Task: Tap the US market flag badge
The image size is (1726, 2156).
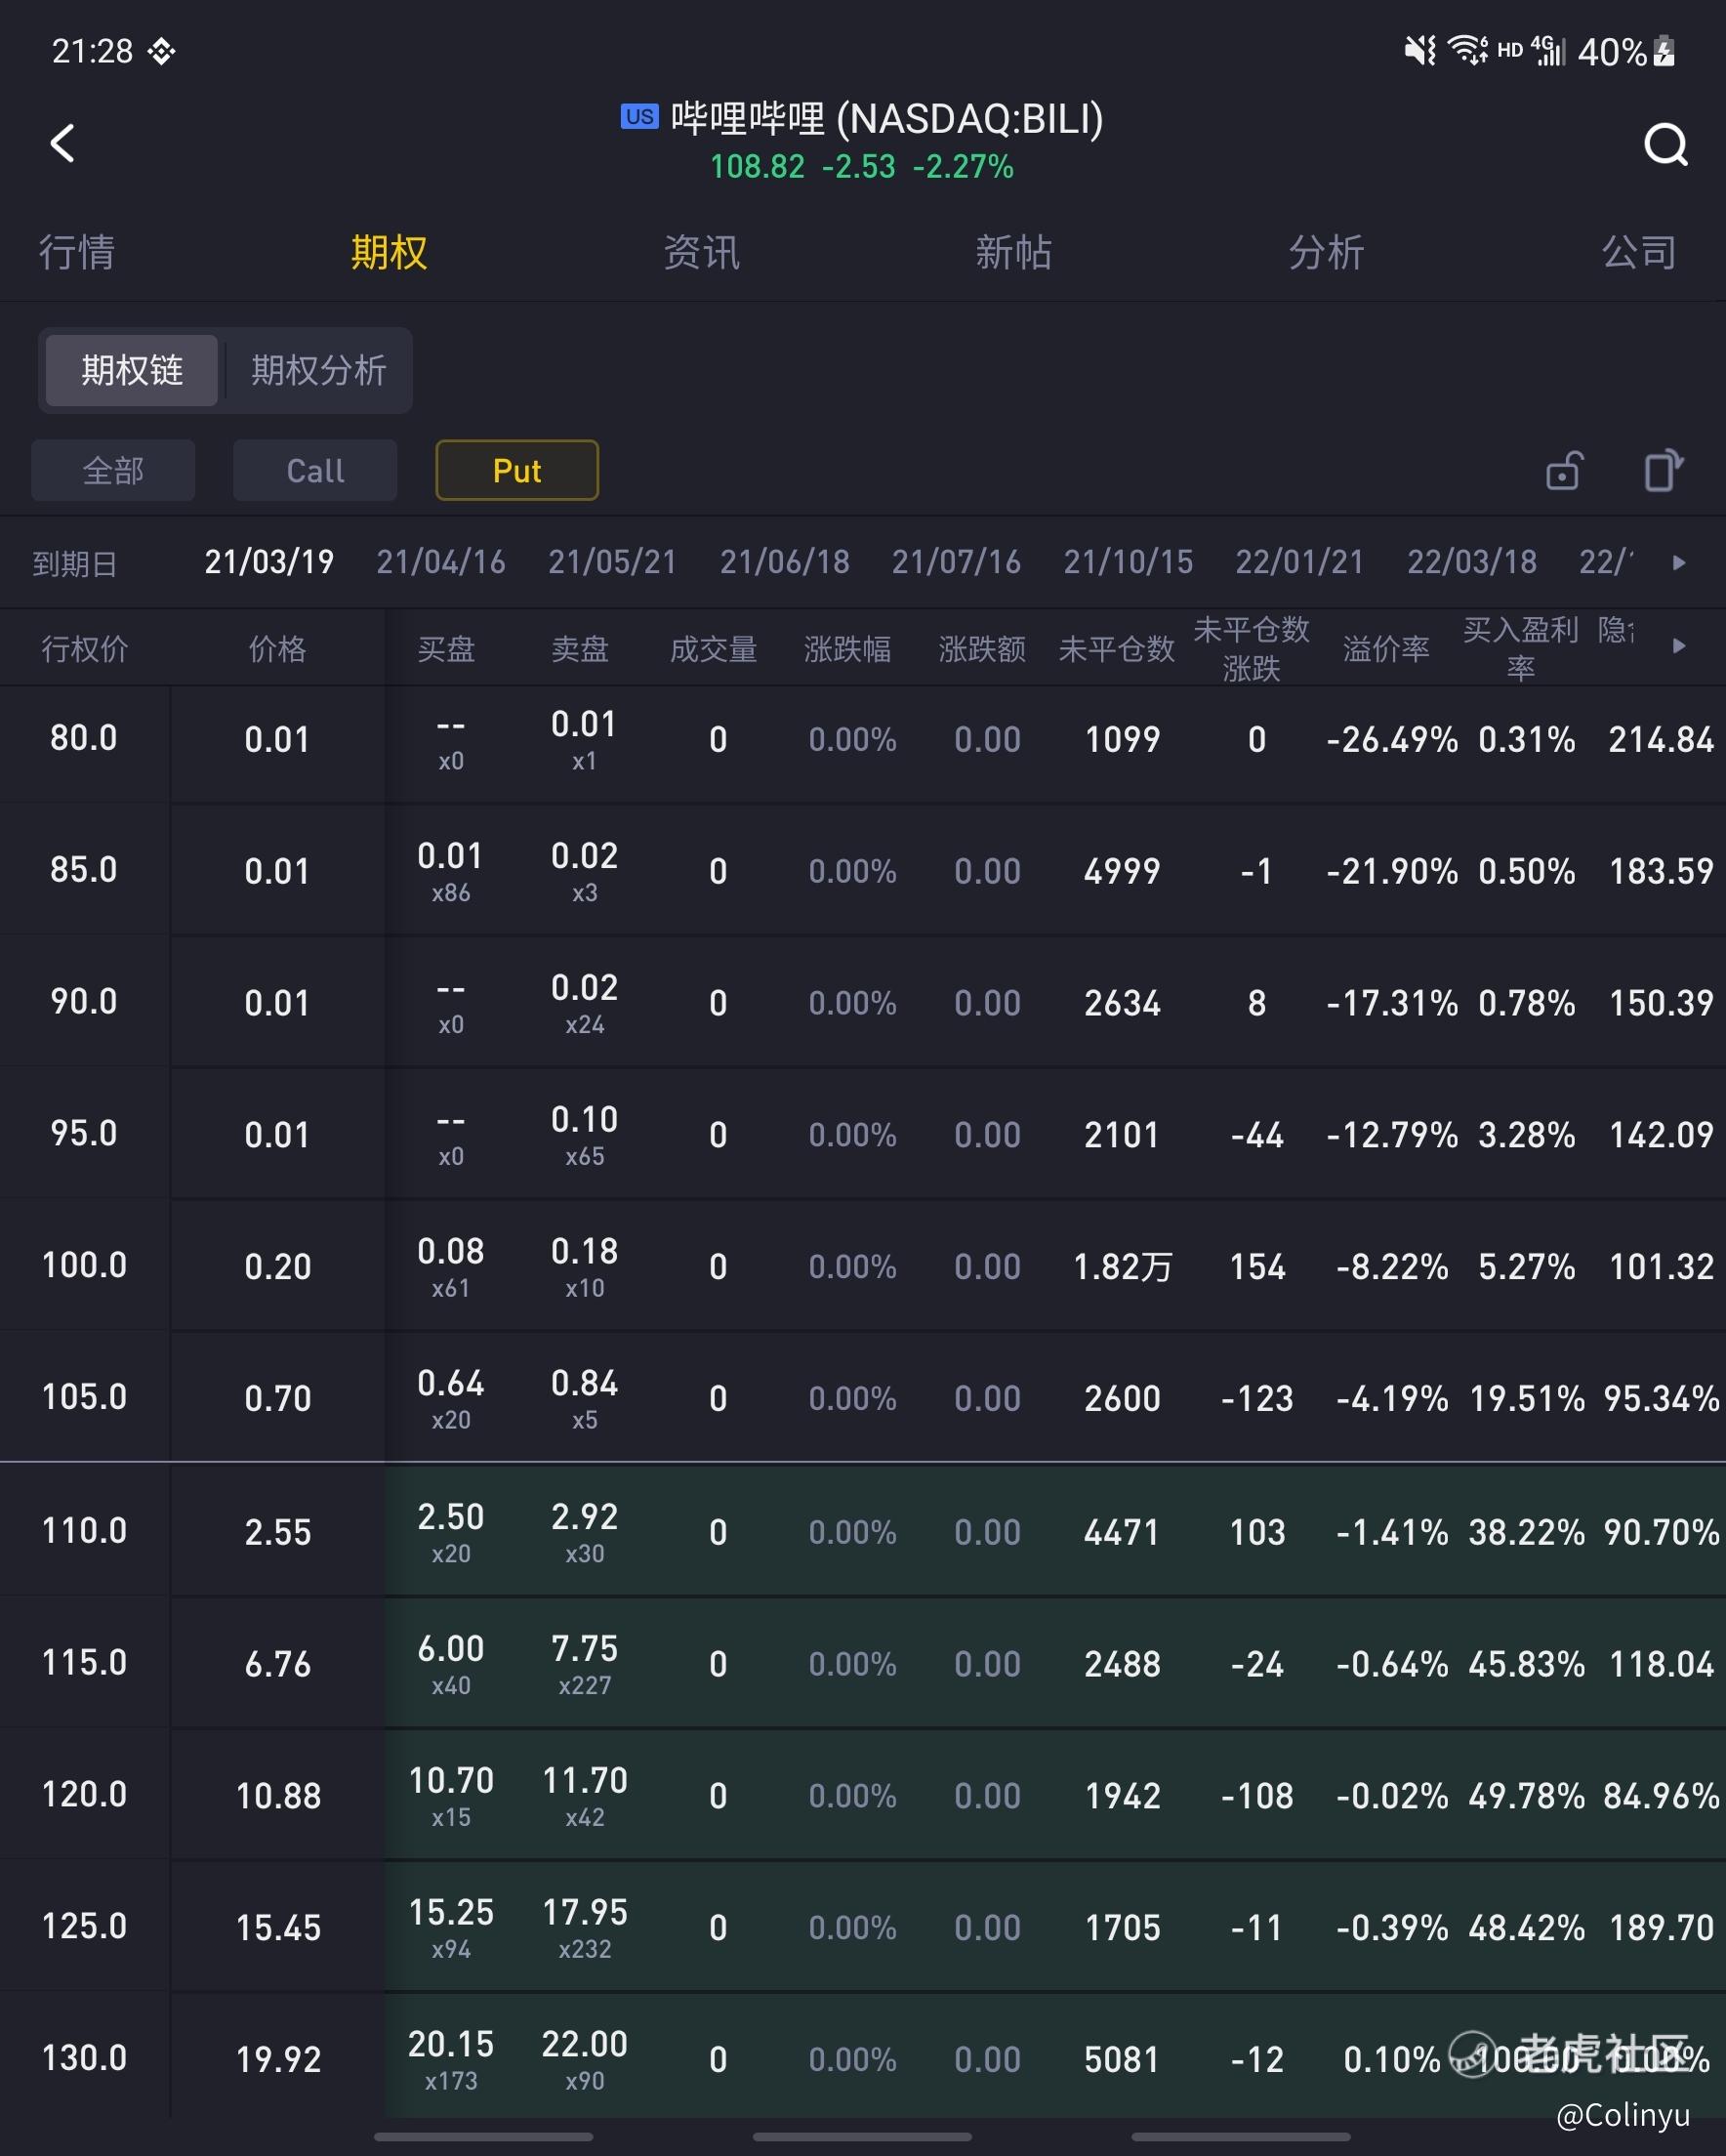Action: 639,117
